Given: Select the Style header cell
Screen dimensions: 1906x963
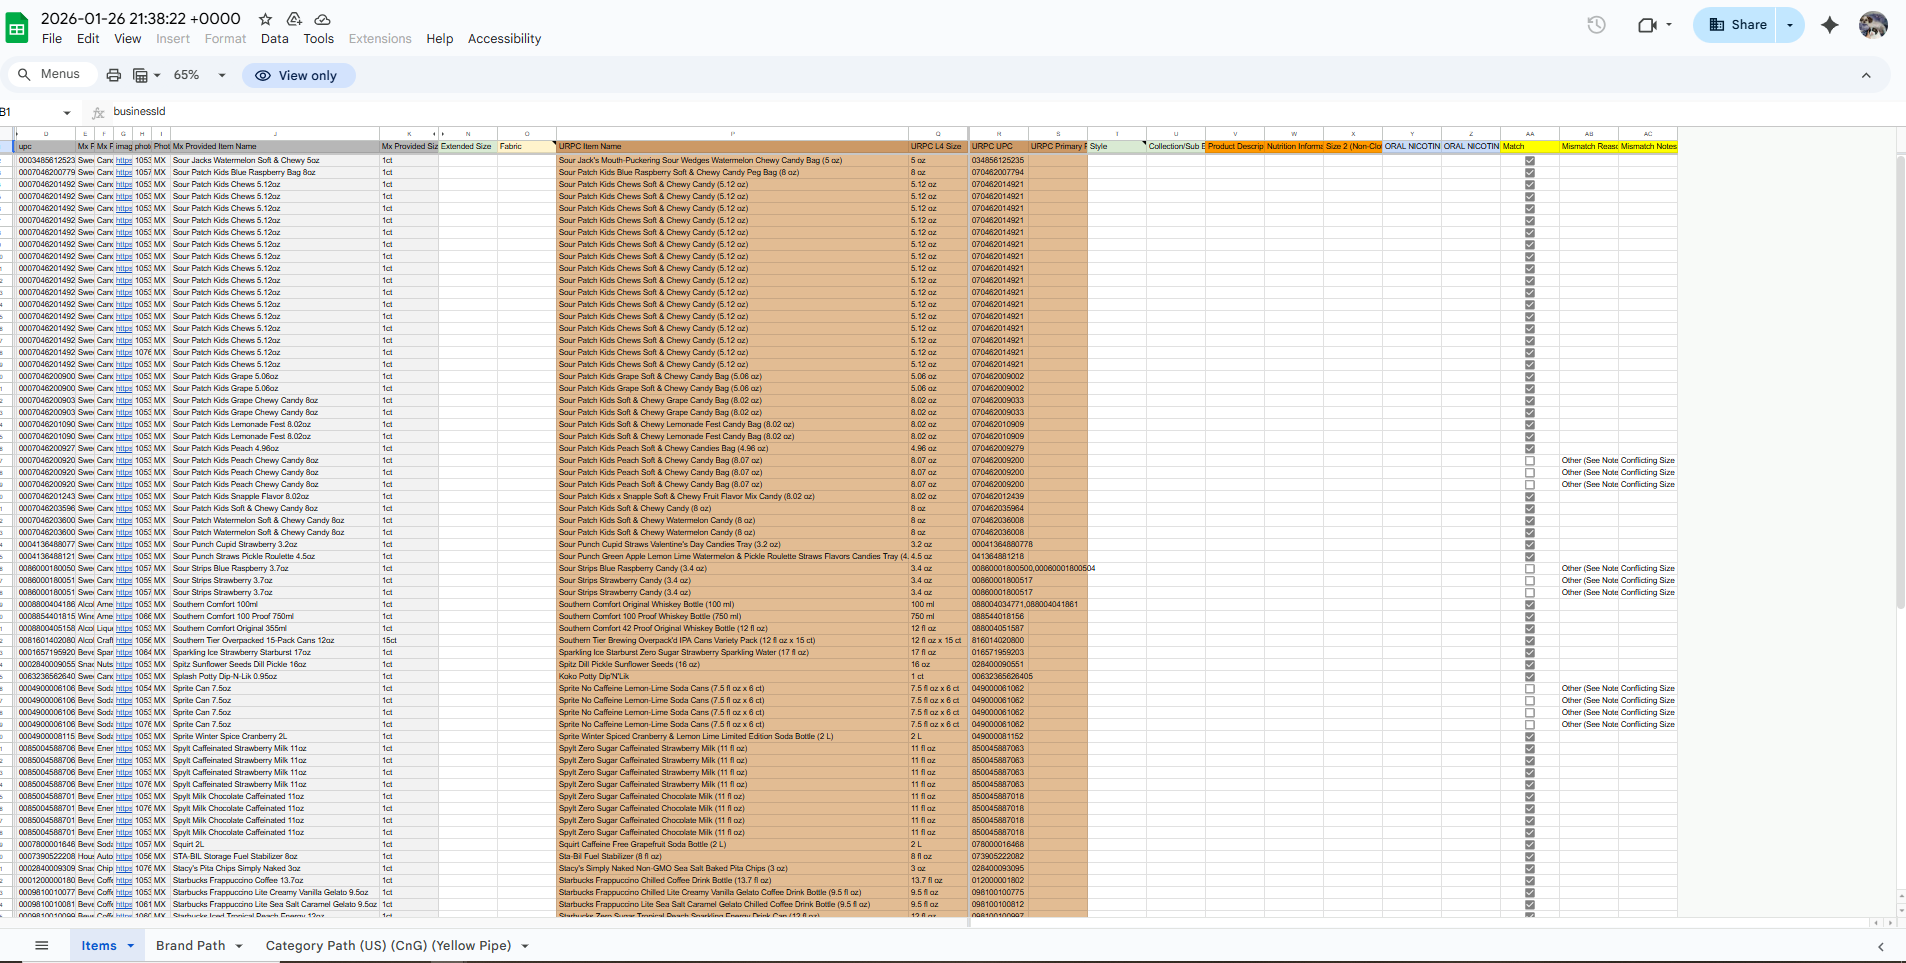Looking at the screenshot, I should click(x=1117, y=147).
